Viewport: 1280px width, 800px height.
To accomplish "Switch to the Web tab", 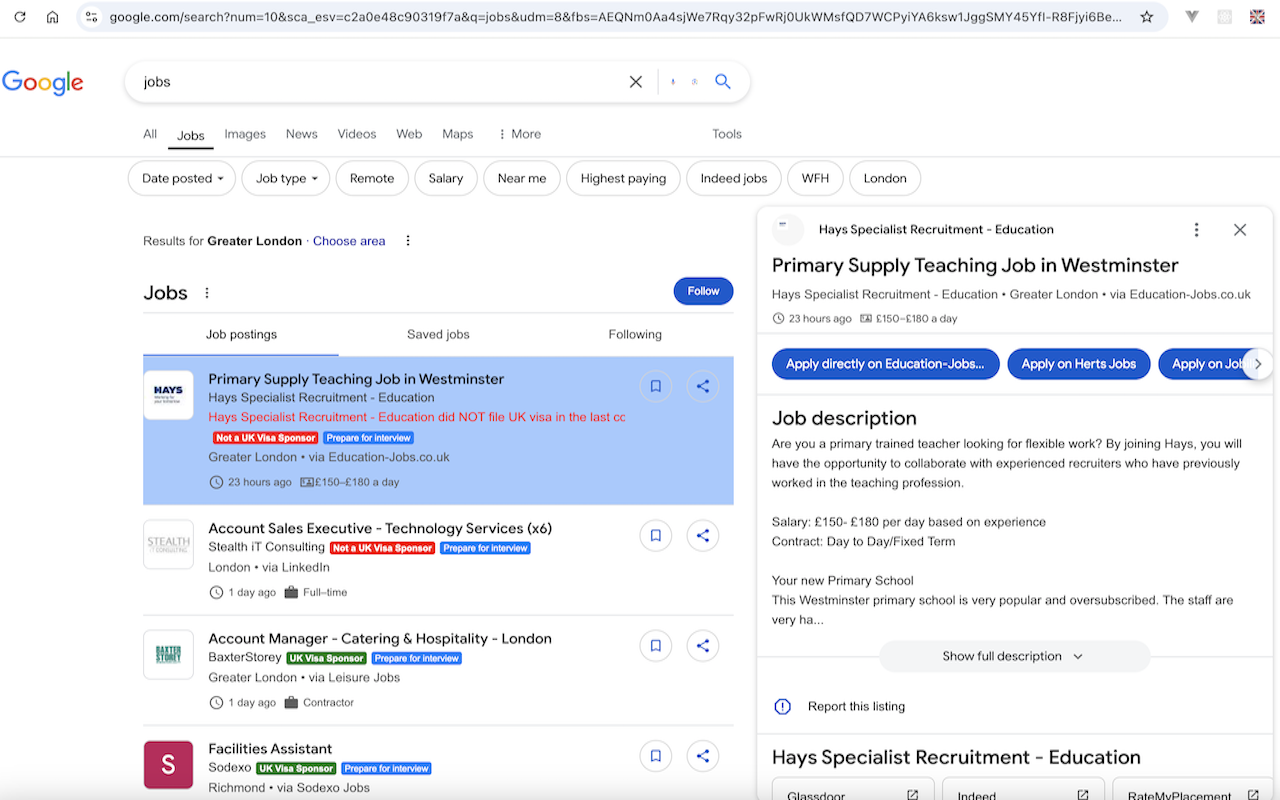I will coord(409,134).
